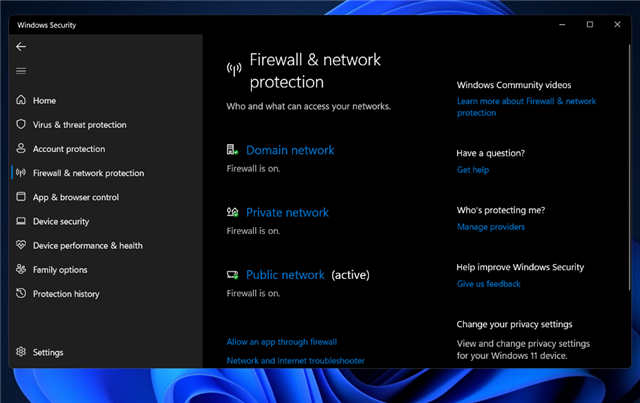
Task: Click the Account protection person icon
Action: [x=21, y=149]
